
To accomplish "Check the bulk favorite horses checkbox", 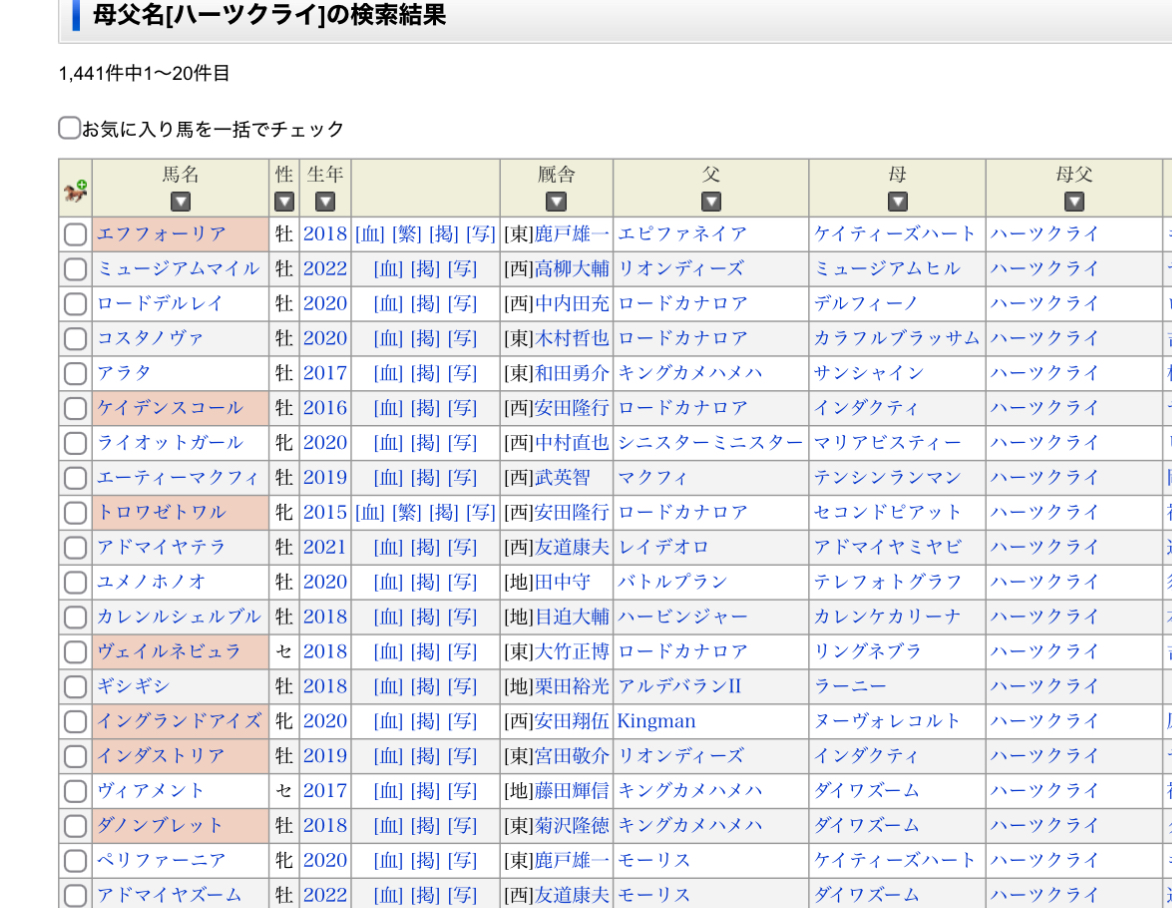I will [x=69, y=128].
